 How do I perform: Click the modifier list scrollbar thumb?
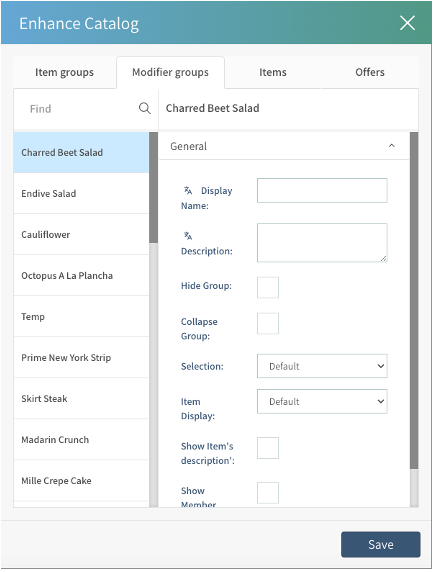(153, 188)
